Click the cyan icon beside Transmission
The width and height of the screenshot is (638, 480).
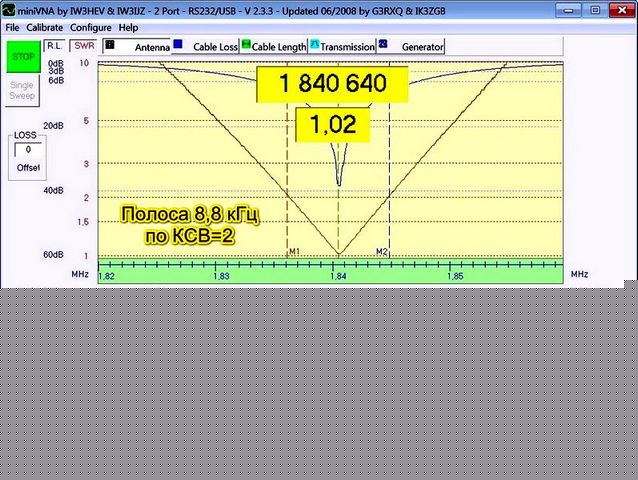pyautogui.click(x=313, y=45)
